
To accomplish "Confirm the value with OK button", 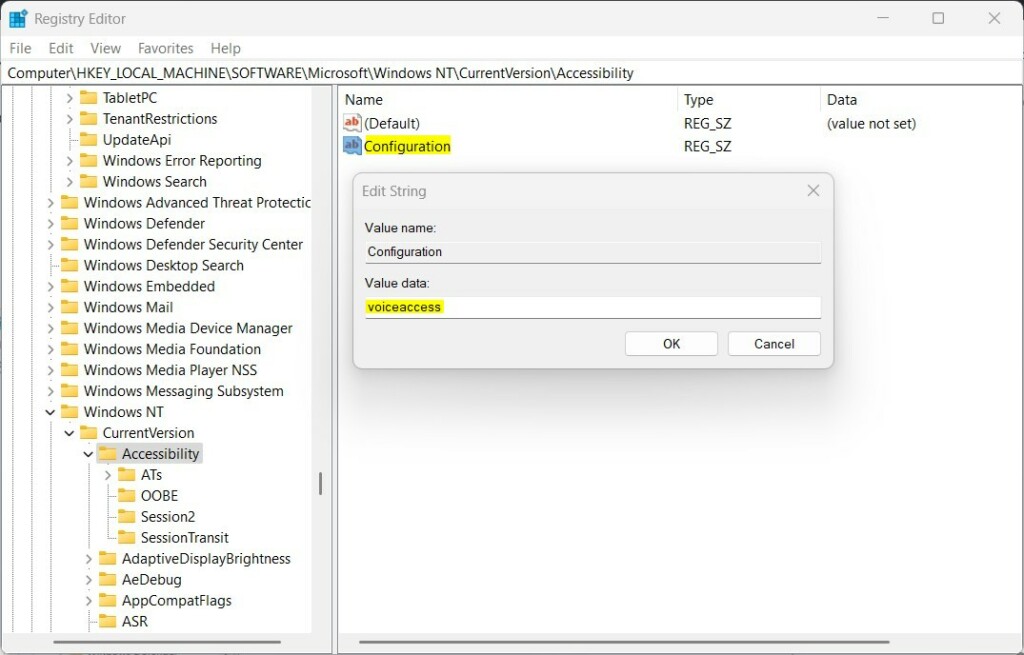I will 671,343.
